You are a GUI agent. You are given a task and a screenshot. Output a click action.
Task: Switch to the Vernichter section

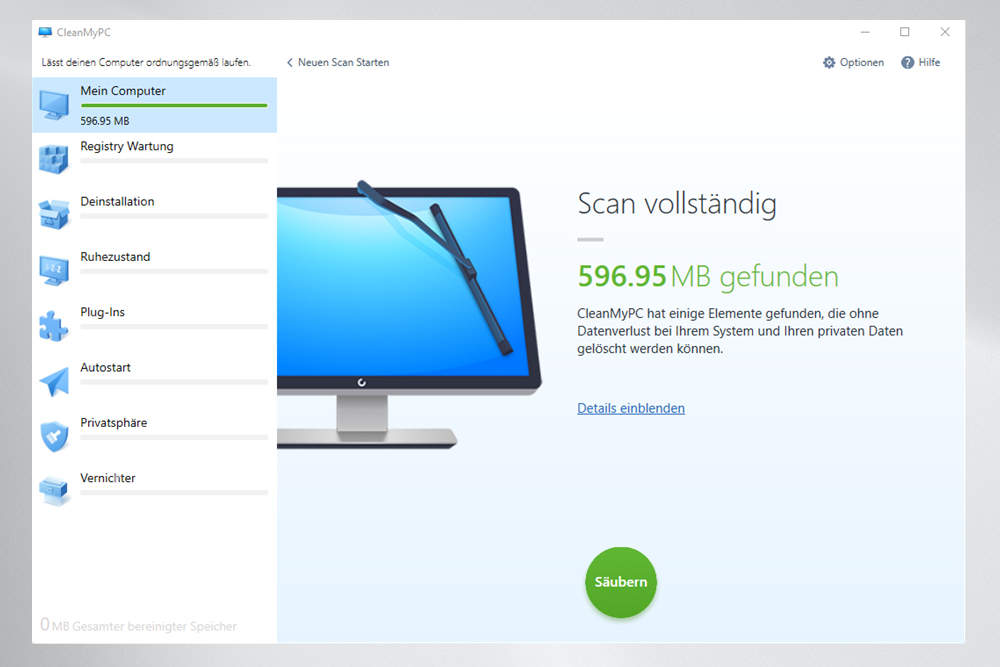click(x=154, y=492)
